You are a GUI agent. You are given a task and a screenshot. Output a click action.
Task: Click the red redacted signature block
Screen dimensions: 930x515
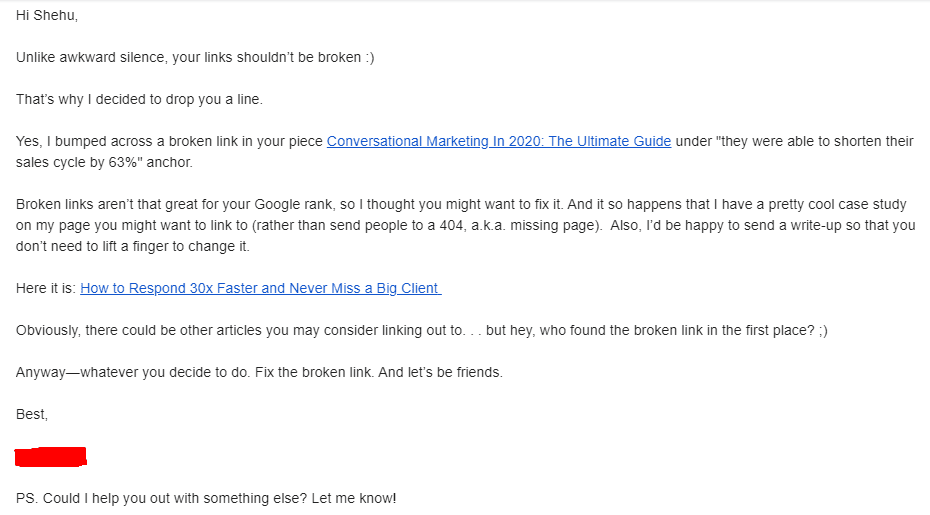pyautogui.click(x=51, y=457)
